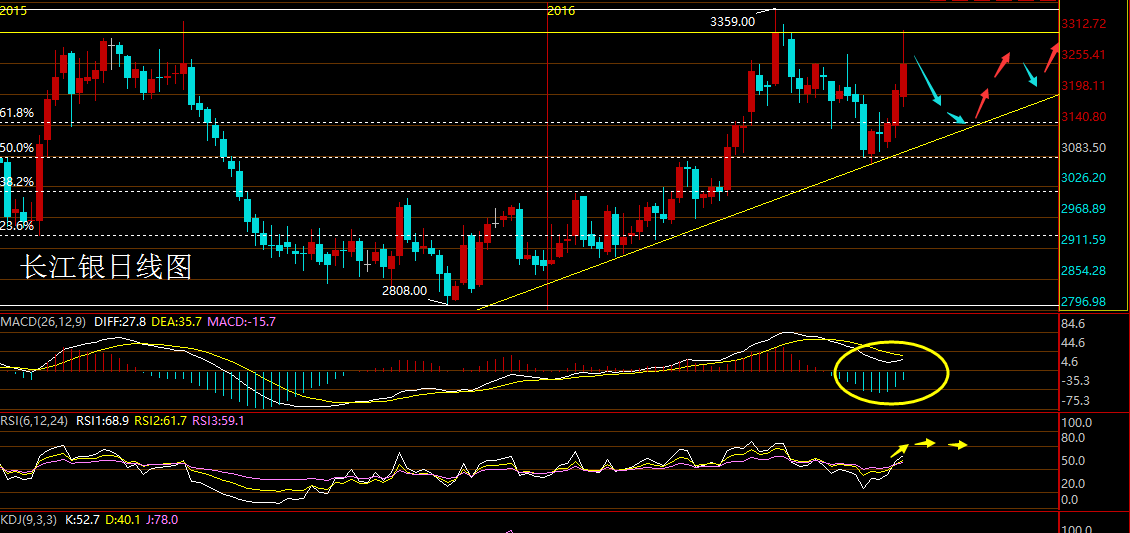Viewport: 1130px width, 533px height.
Task: Click the 3312.72 price axis value
Action: [1086, 24]
